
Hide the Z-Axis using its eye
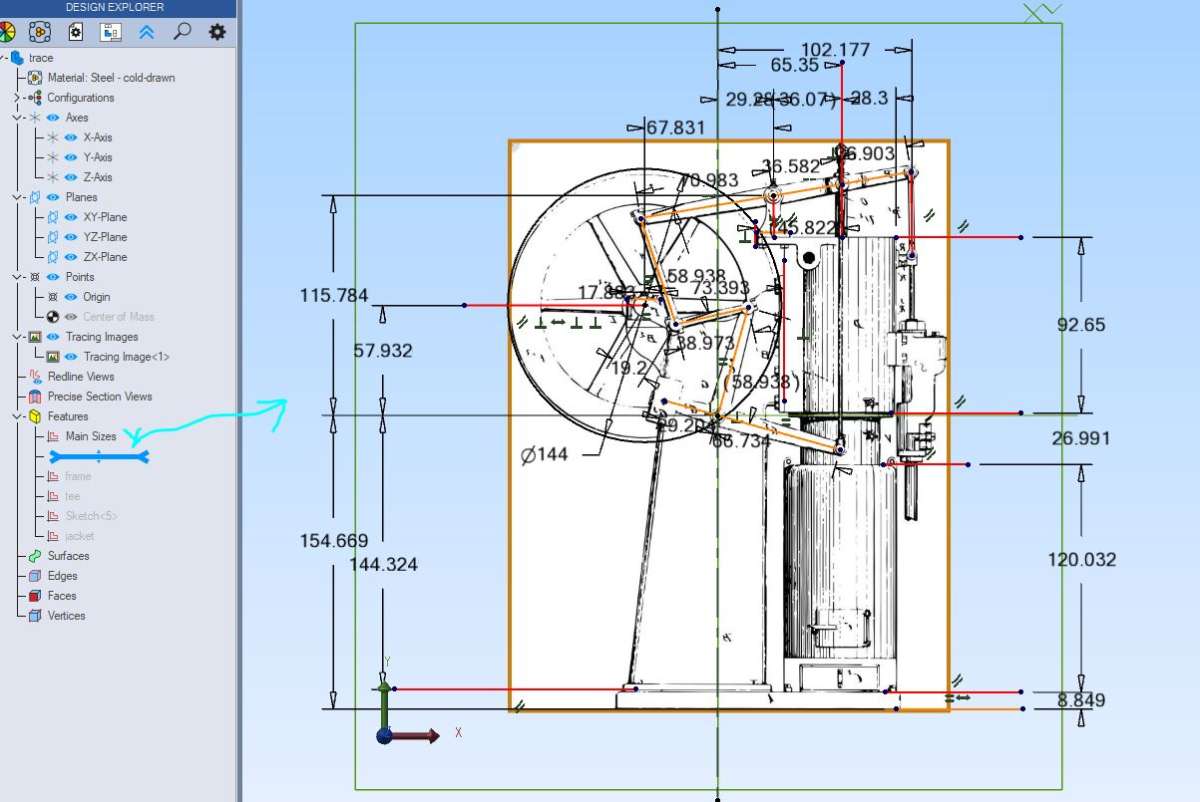coord(71,177)
